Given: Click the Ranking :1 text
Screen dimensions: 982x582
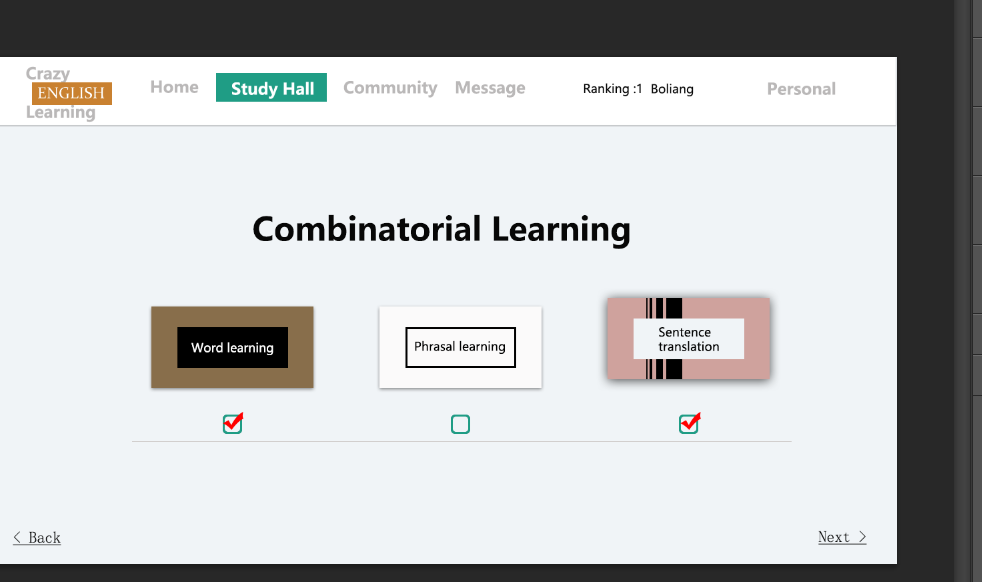Looking at the screenshot, I should coord(612,89).
